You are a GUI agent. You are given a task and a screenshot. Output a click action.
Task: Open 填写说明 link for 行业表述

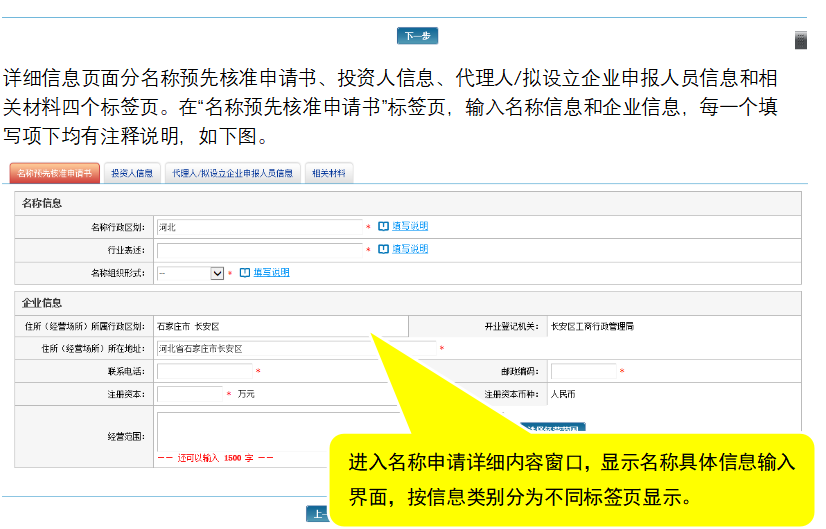tap(410, 249)
